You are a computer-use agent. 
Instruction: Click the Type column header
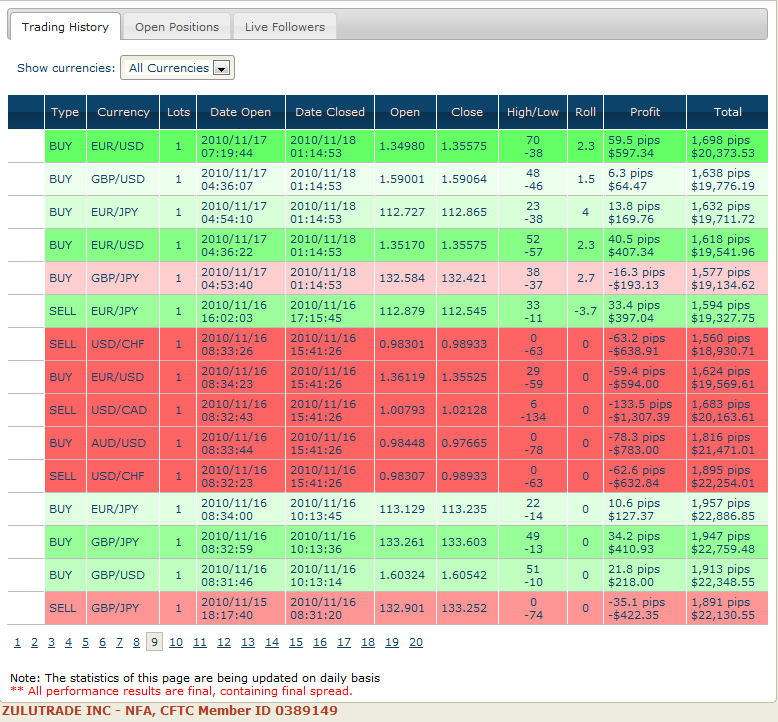65,112
